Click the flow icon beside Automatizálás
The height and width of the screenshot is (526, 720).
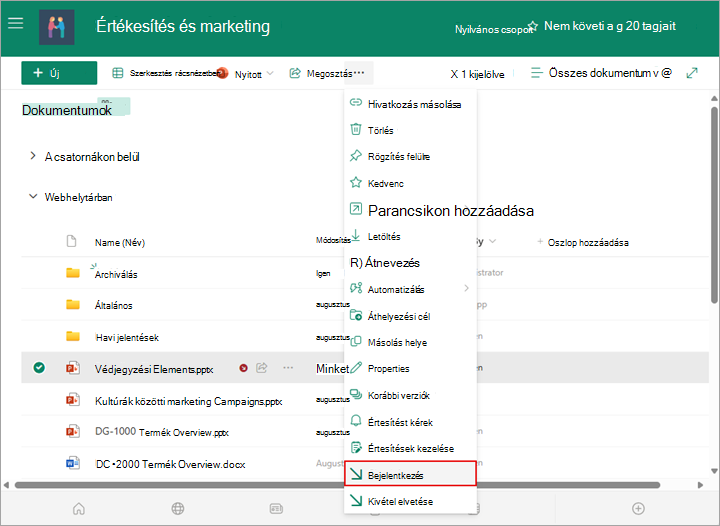point(356,288)
